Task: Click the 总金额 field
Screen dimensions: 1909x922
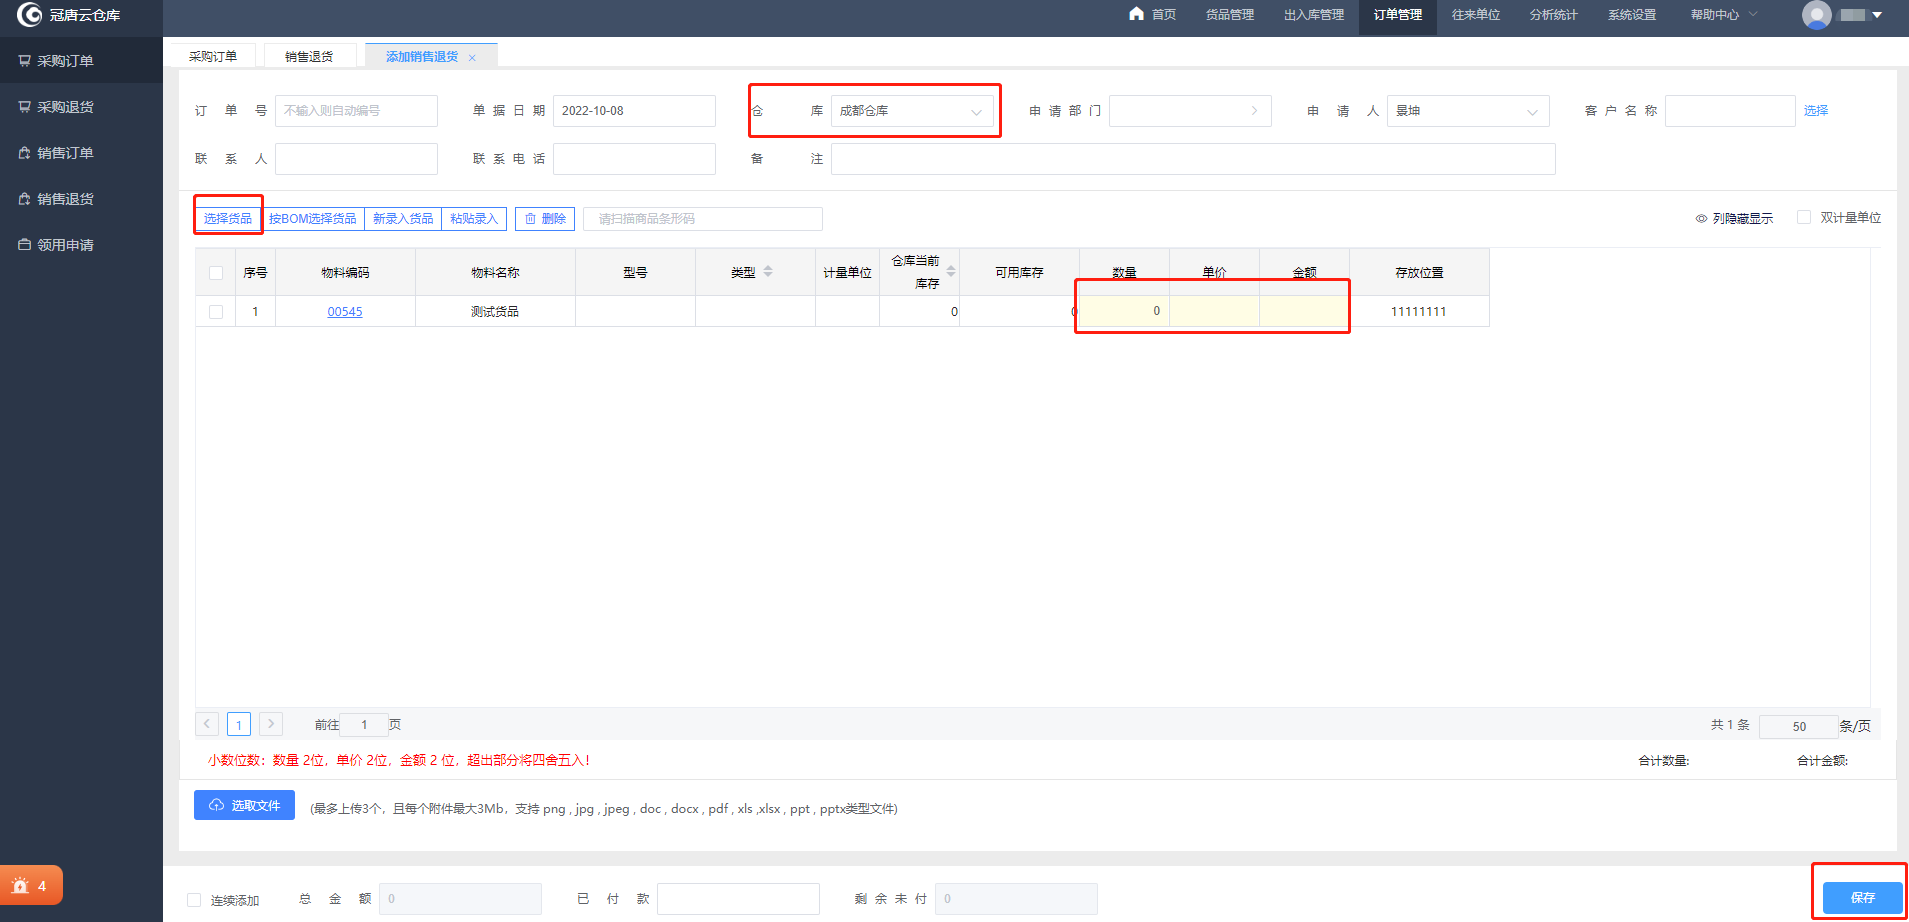Action: [460, 899]
